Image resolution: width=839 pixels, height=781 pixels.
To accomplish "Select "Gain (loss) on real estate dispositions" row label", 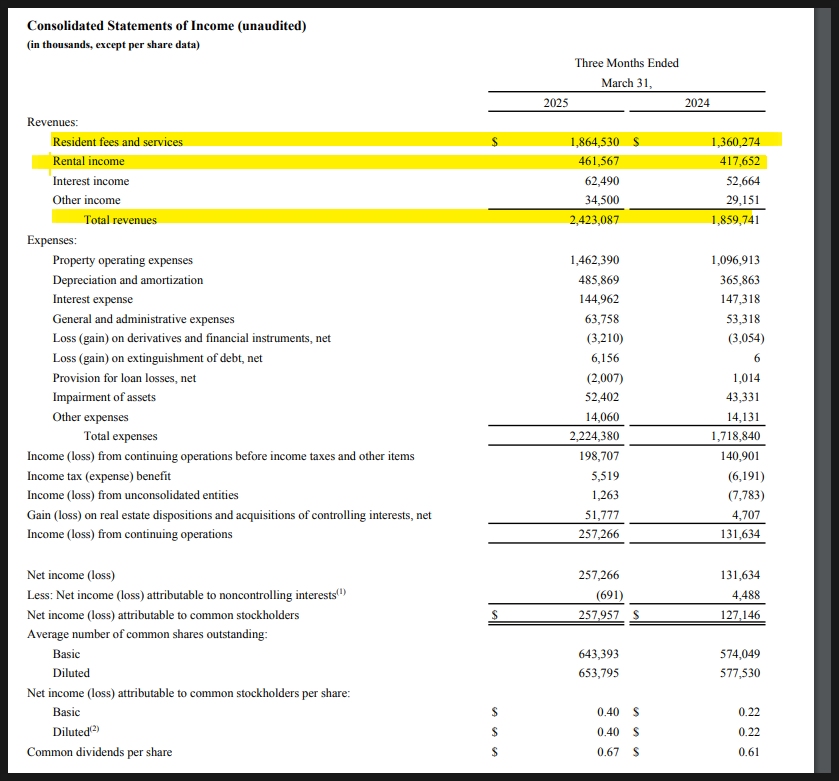I will click(229, 515).
